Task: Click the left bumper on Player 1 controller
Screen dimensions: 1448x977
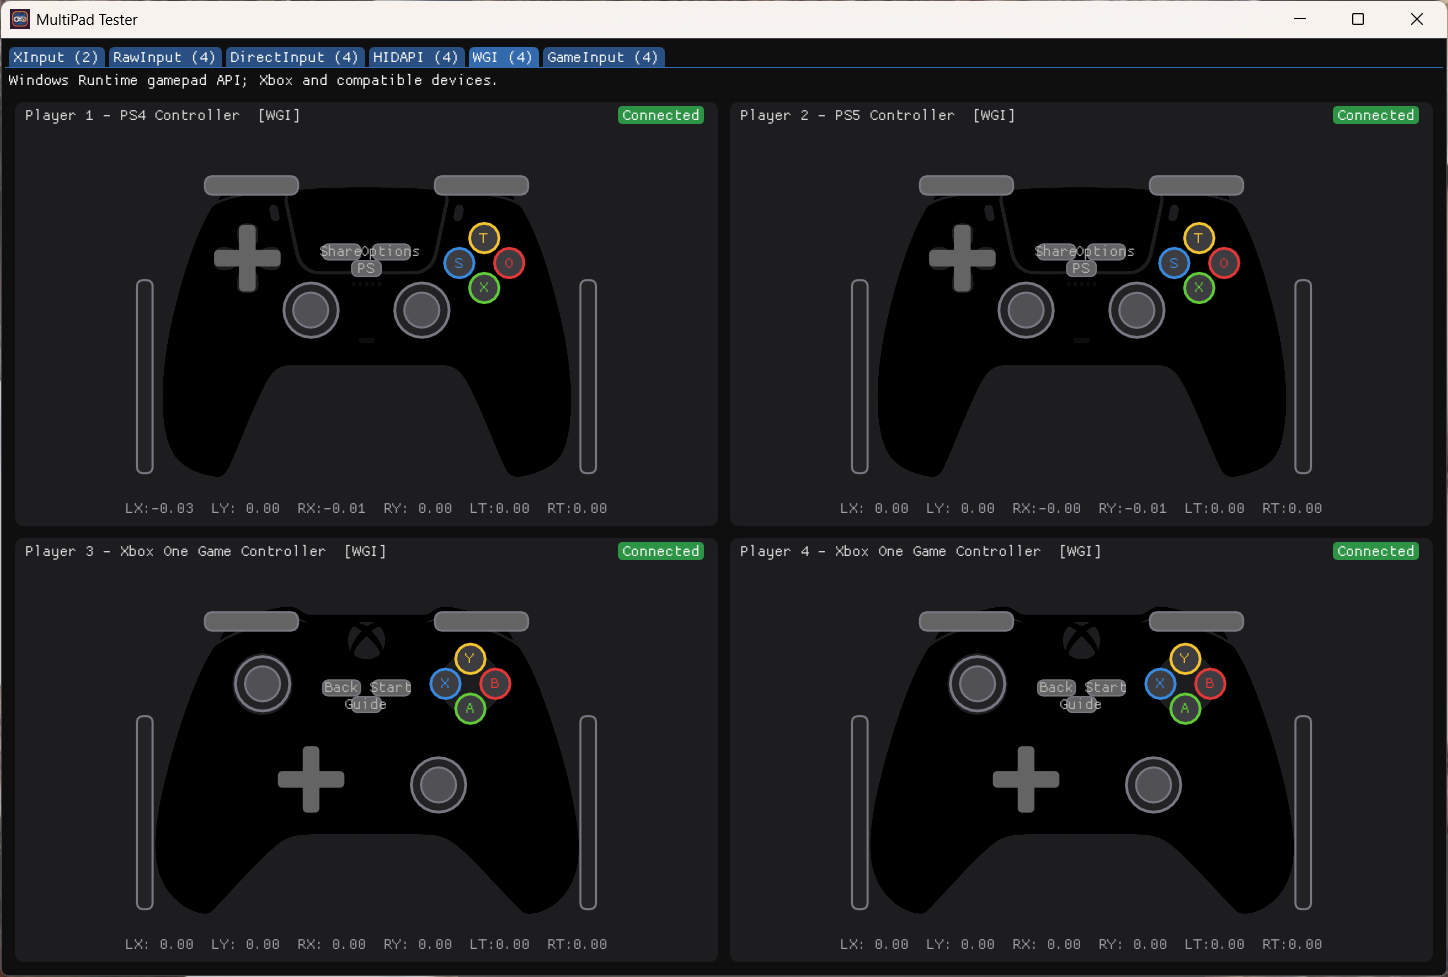Action: coord(251,185)
